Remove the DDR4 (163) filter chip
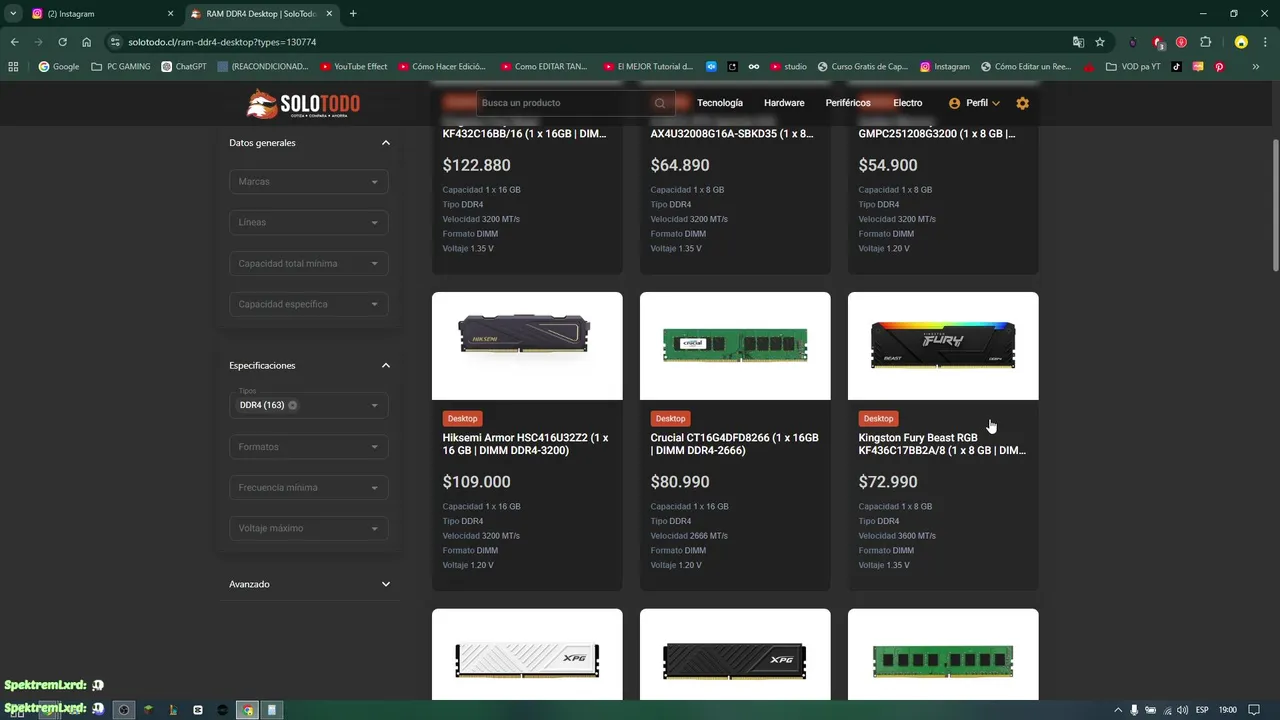The width and height of the screenshot is (1280, 720). point(293,405)
